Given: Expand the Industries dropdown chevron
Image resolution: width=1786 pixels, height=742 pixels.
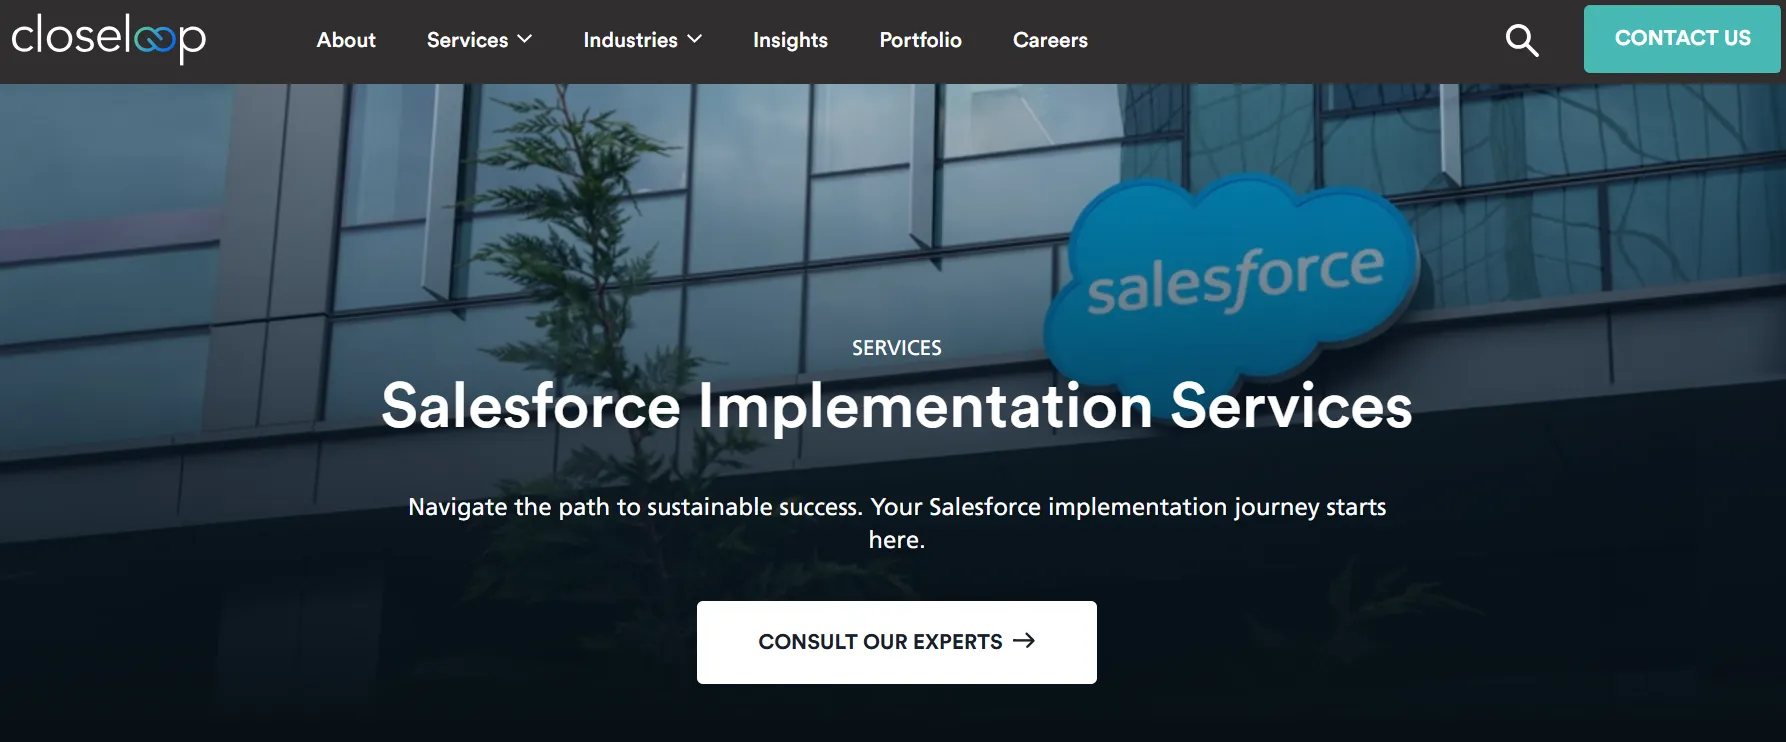Looking at the screenshot, I should (695, 39).
